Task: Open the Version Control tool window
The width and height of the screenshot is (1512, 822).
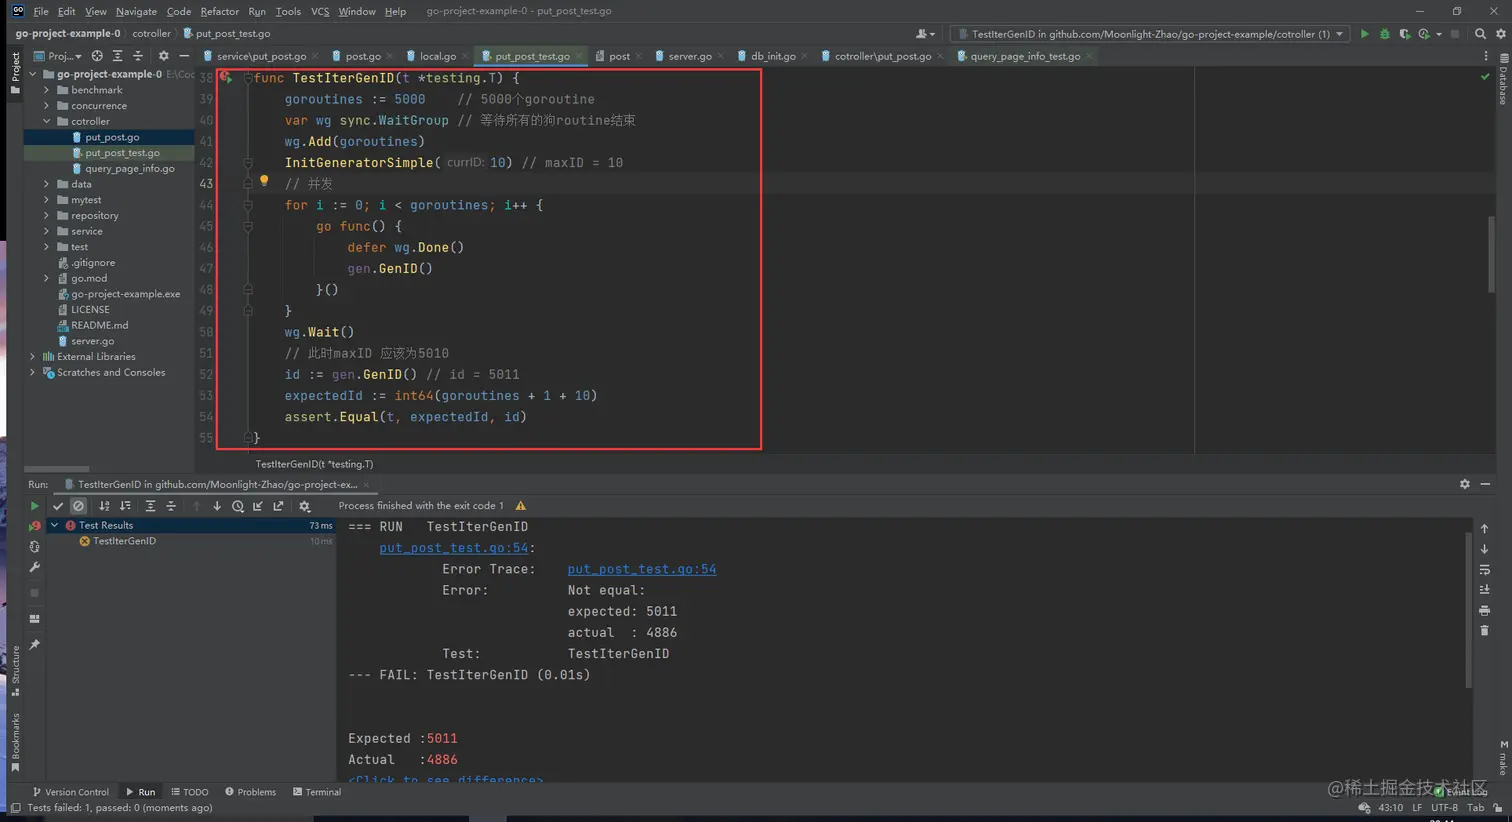Action: click(x=70, y=792)
